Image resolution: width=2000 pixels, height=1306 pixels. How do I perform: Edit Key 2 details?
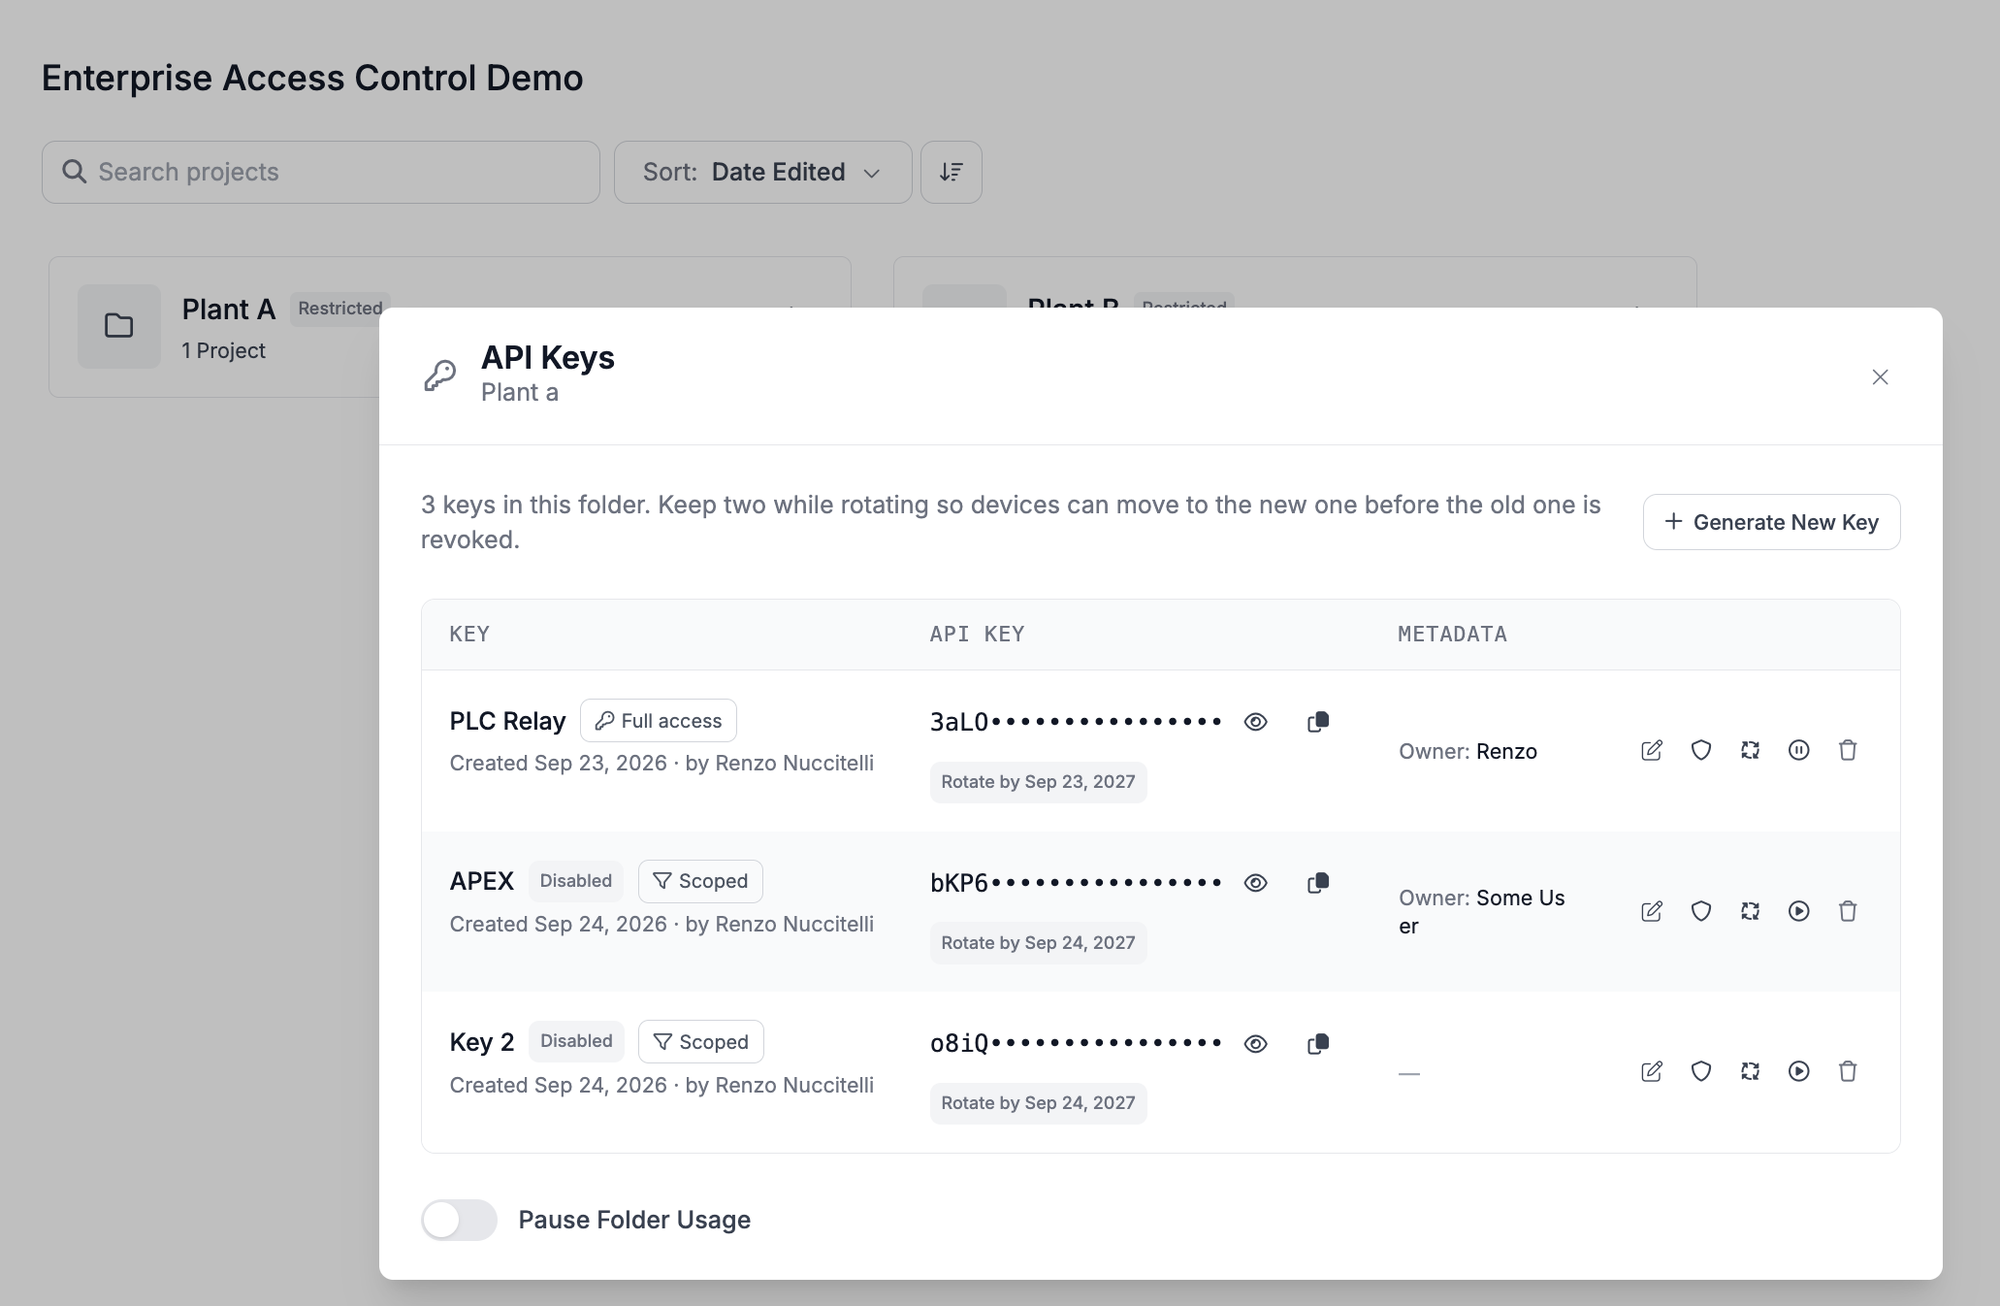[1652, 1071]
